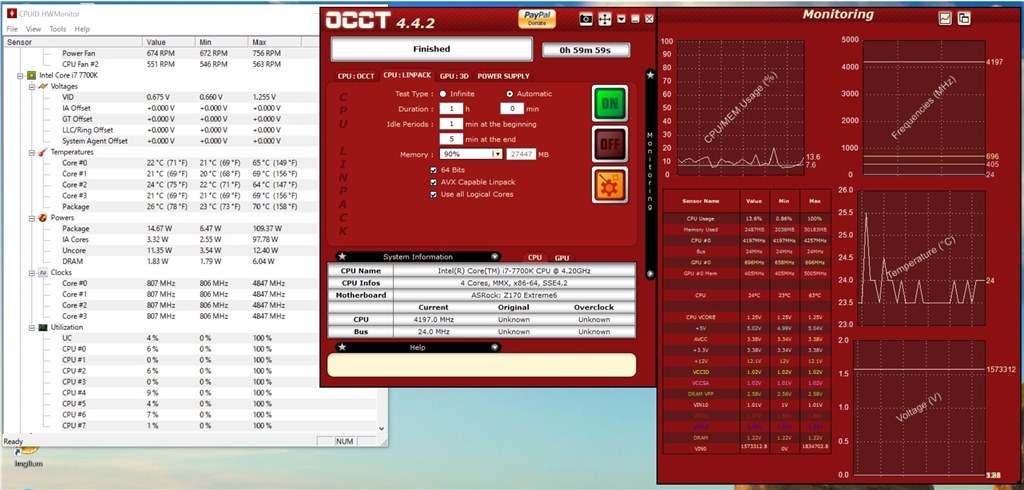The height and width of the screenshot is (490, 1024).
Task: Stop the test with the OFF button
Action: click(610, 144)
